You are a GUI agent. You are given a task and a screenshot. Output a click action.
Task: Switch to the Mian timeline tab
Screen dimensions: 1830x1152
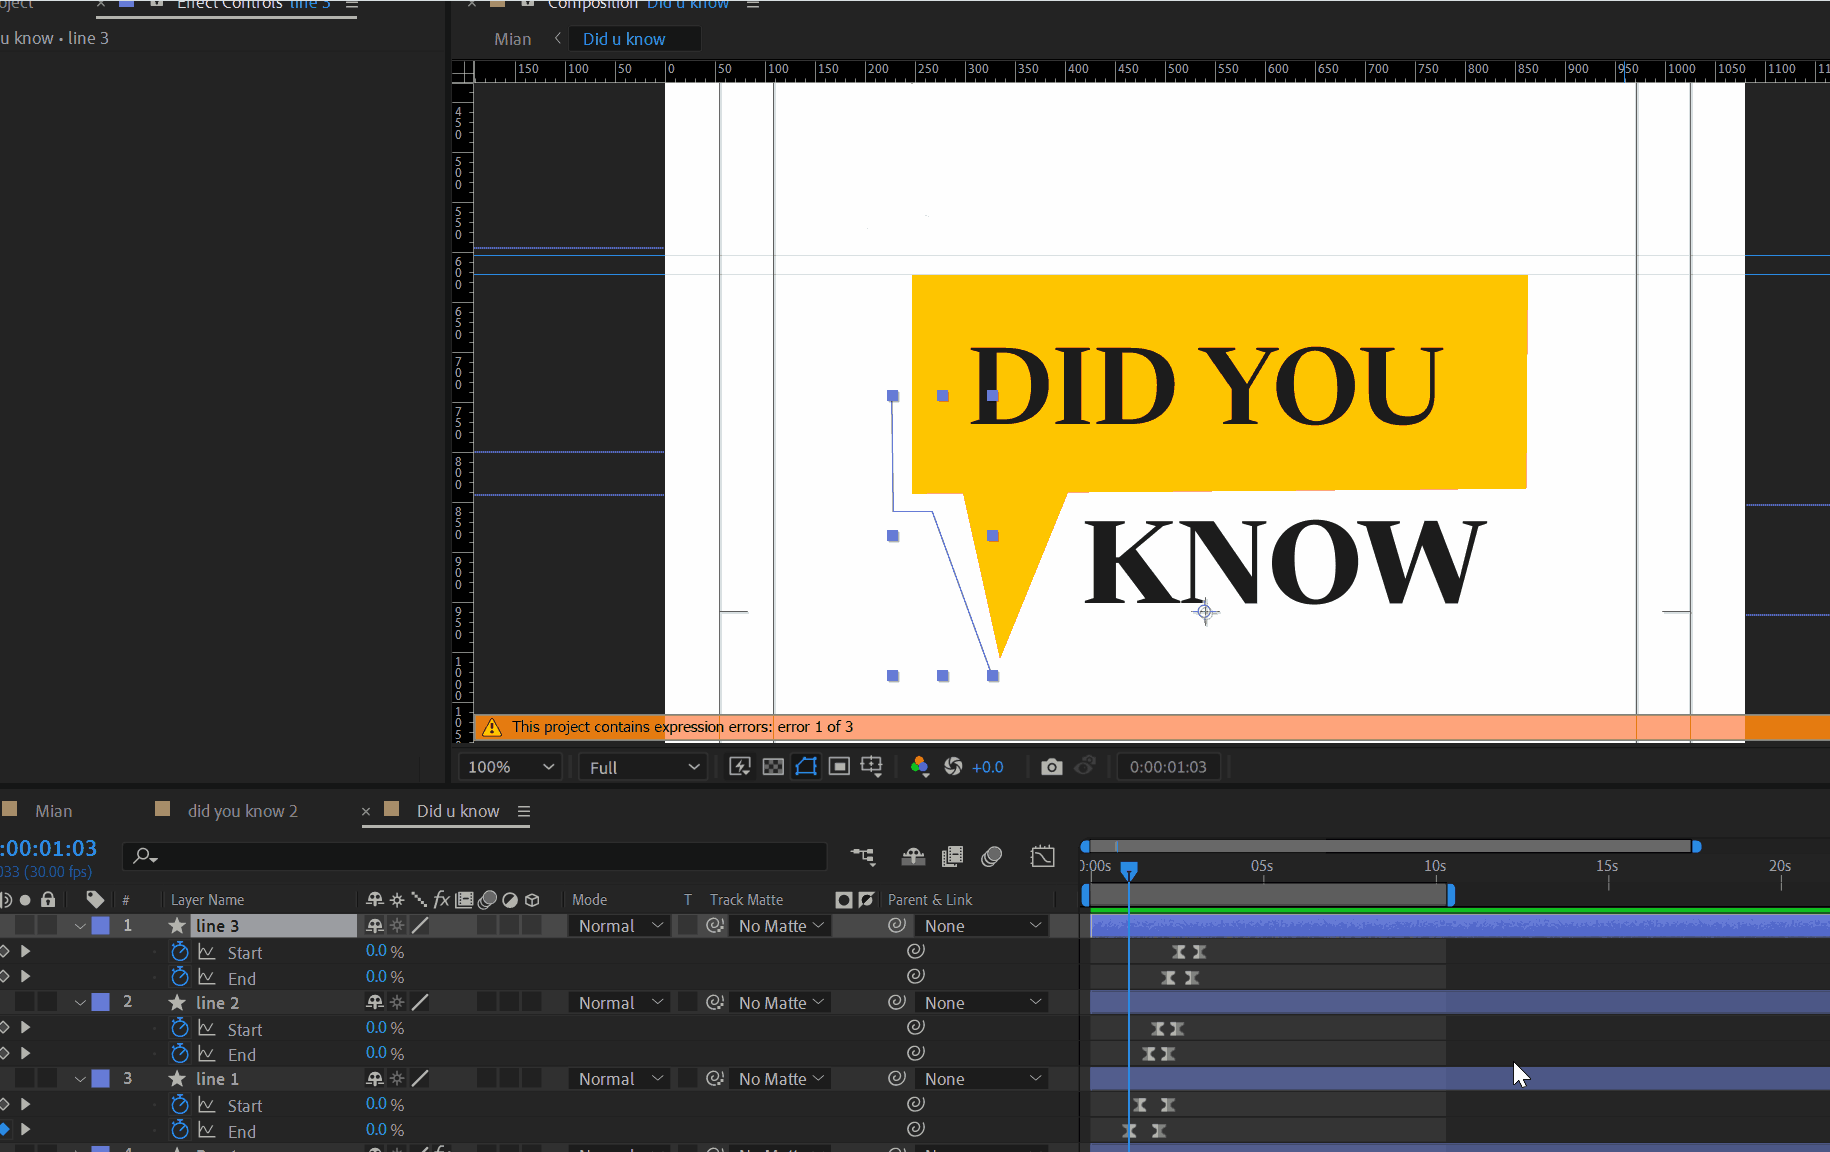(54, 811)
